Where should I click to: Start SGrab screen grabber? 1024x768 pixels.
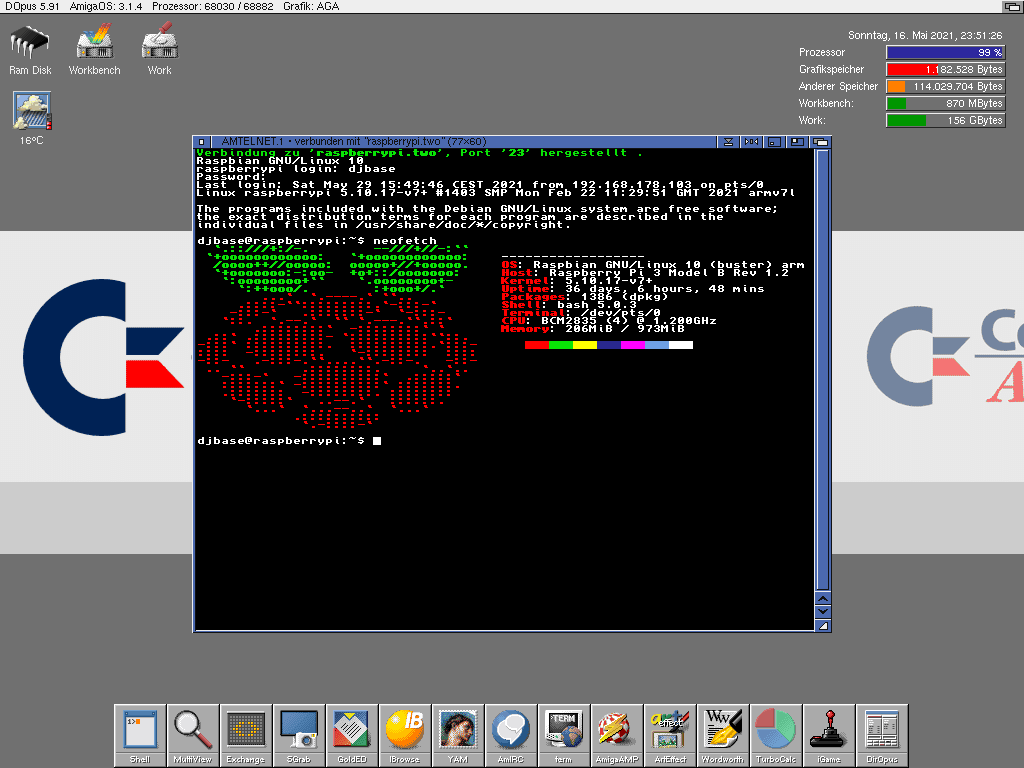coord(298,735)
